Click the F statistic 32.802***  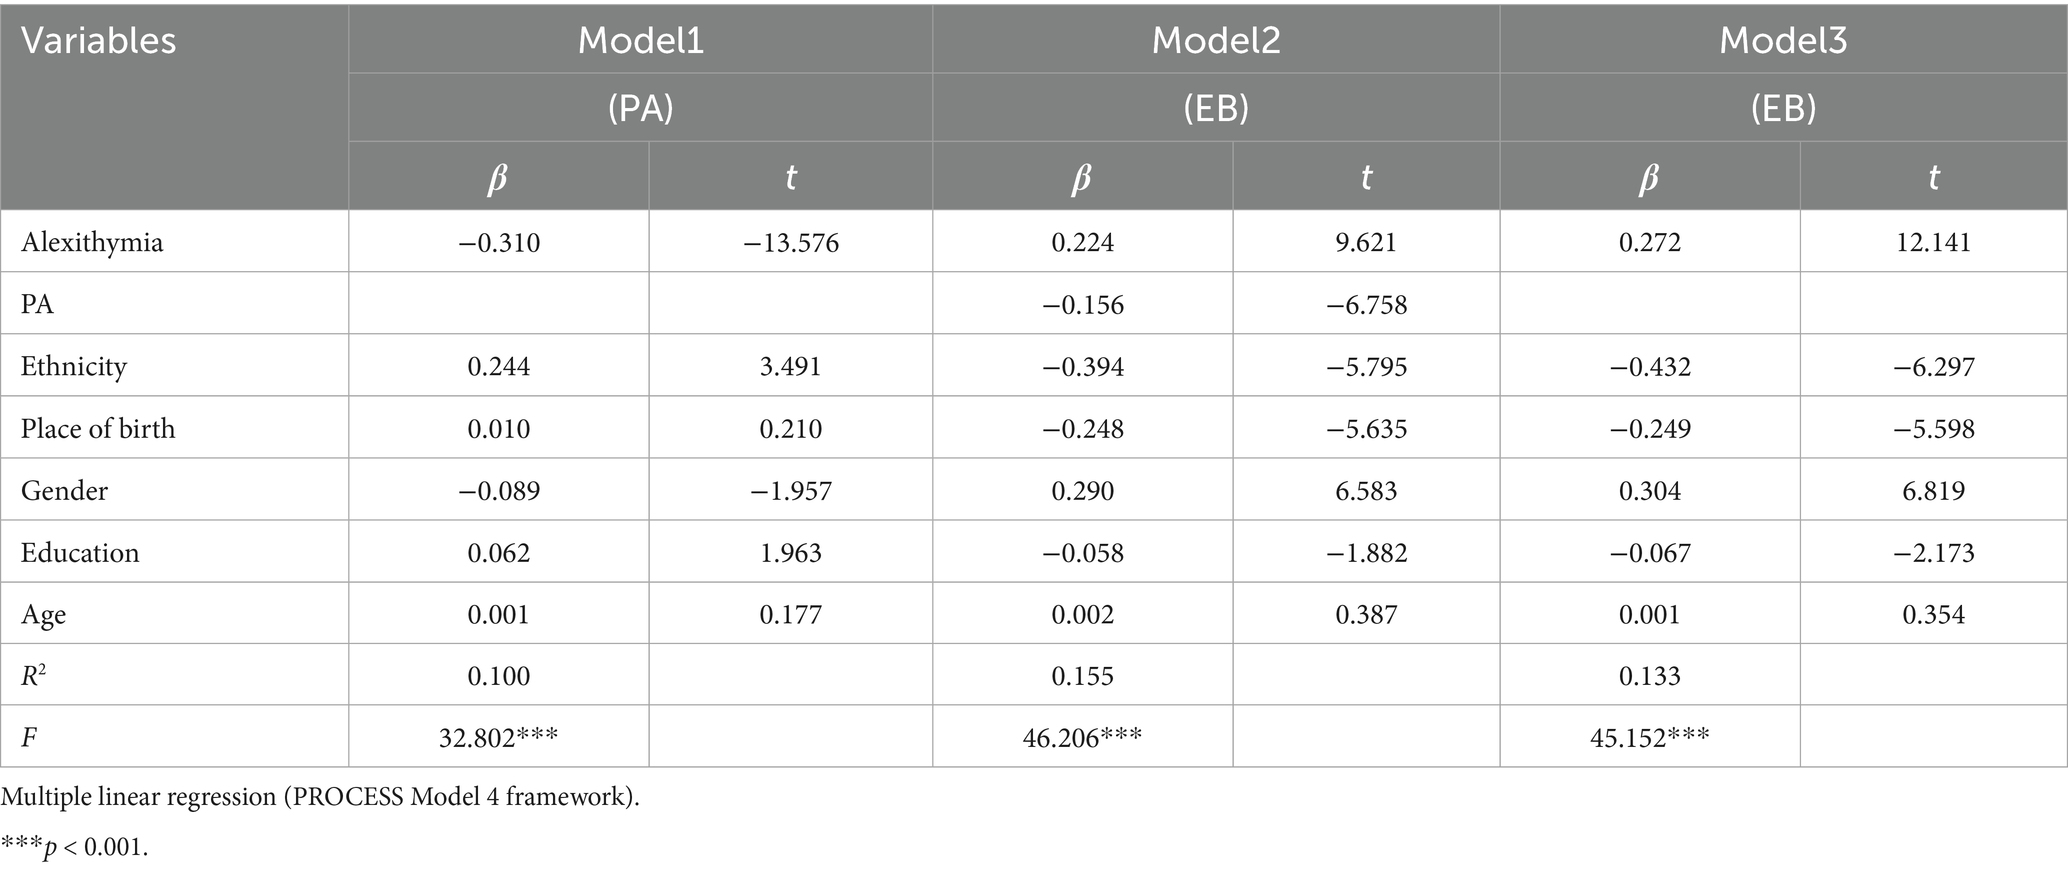498,738
